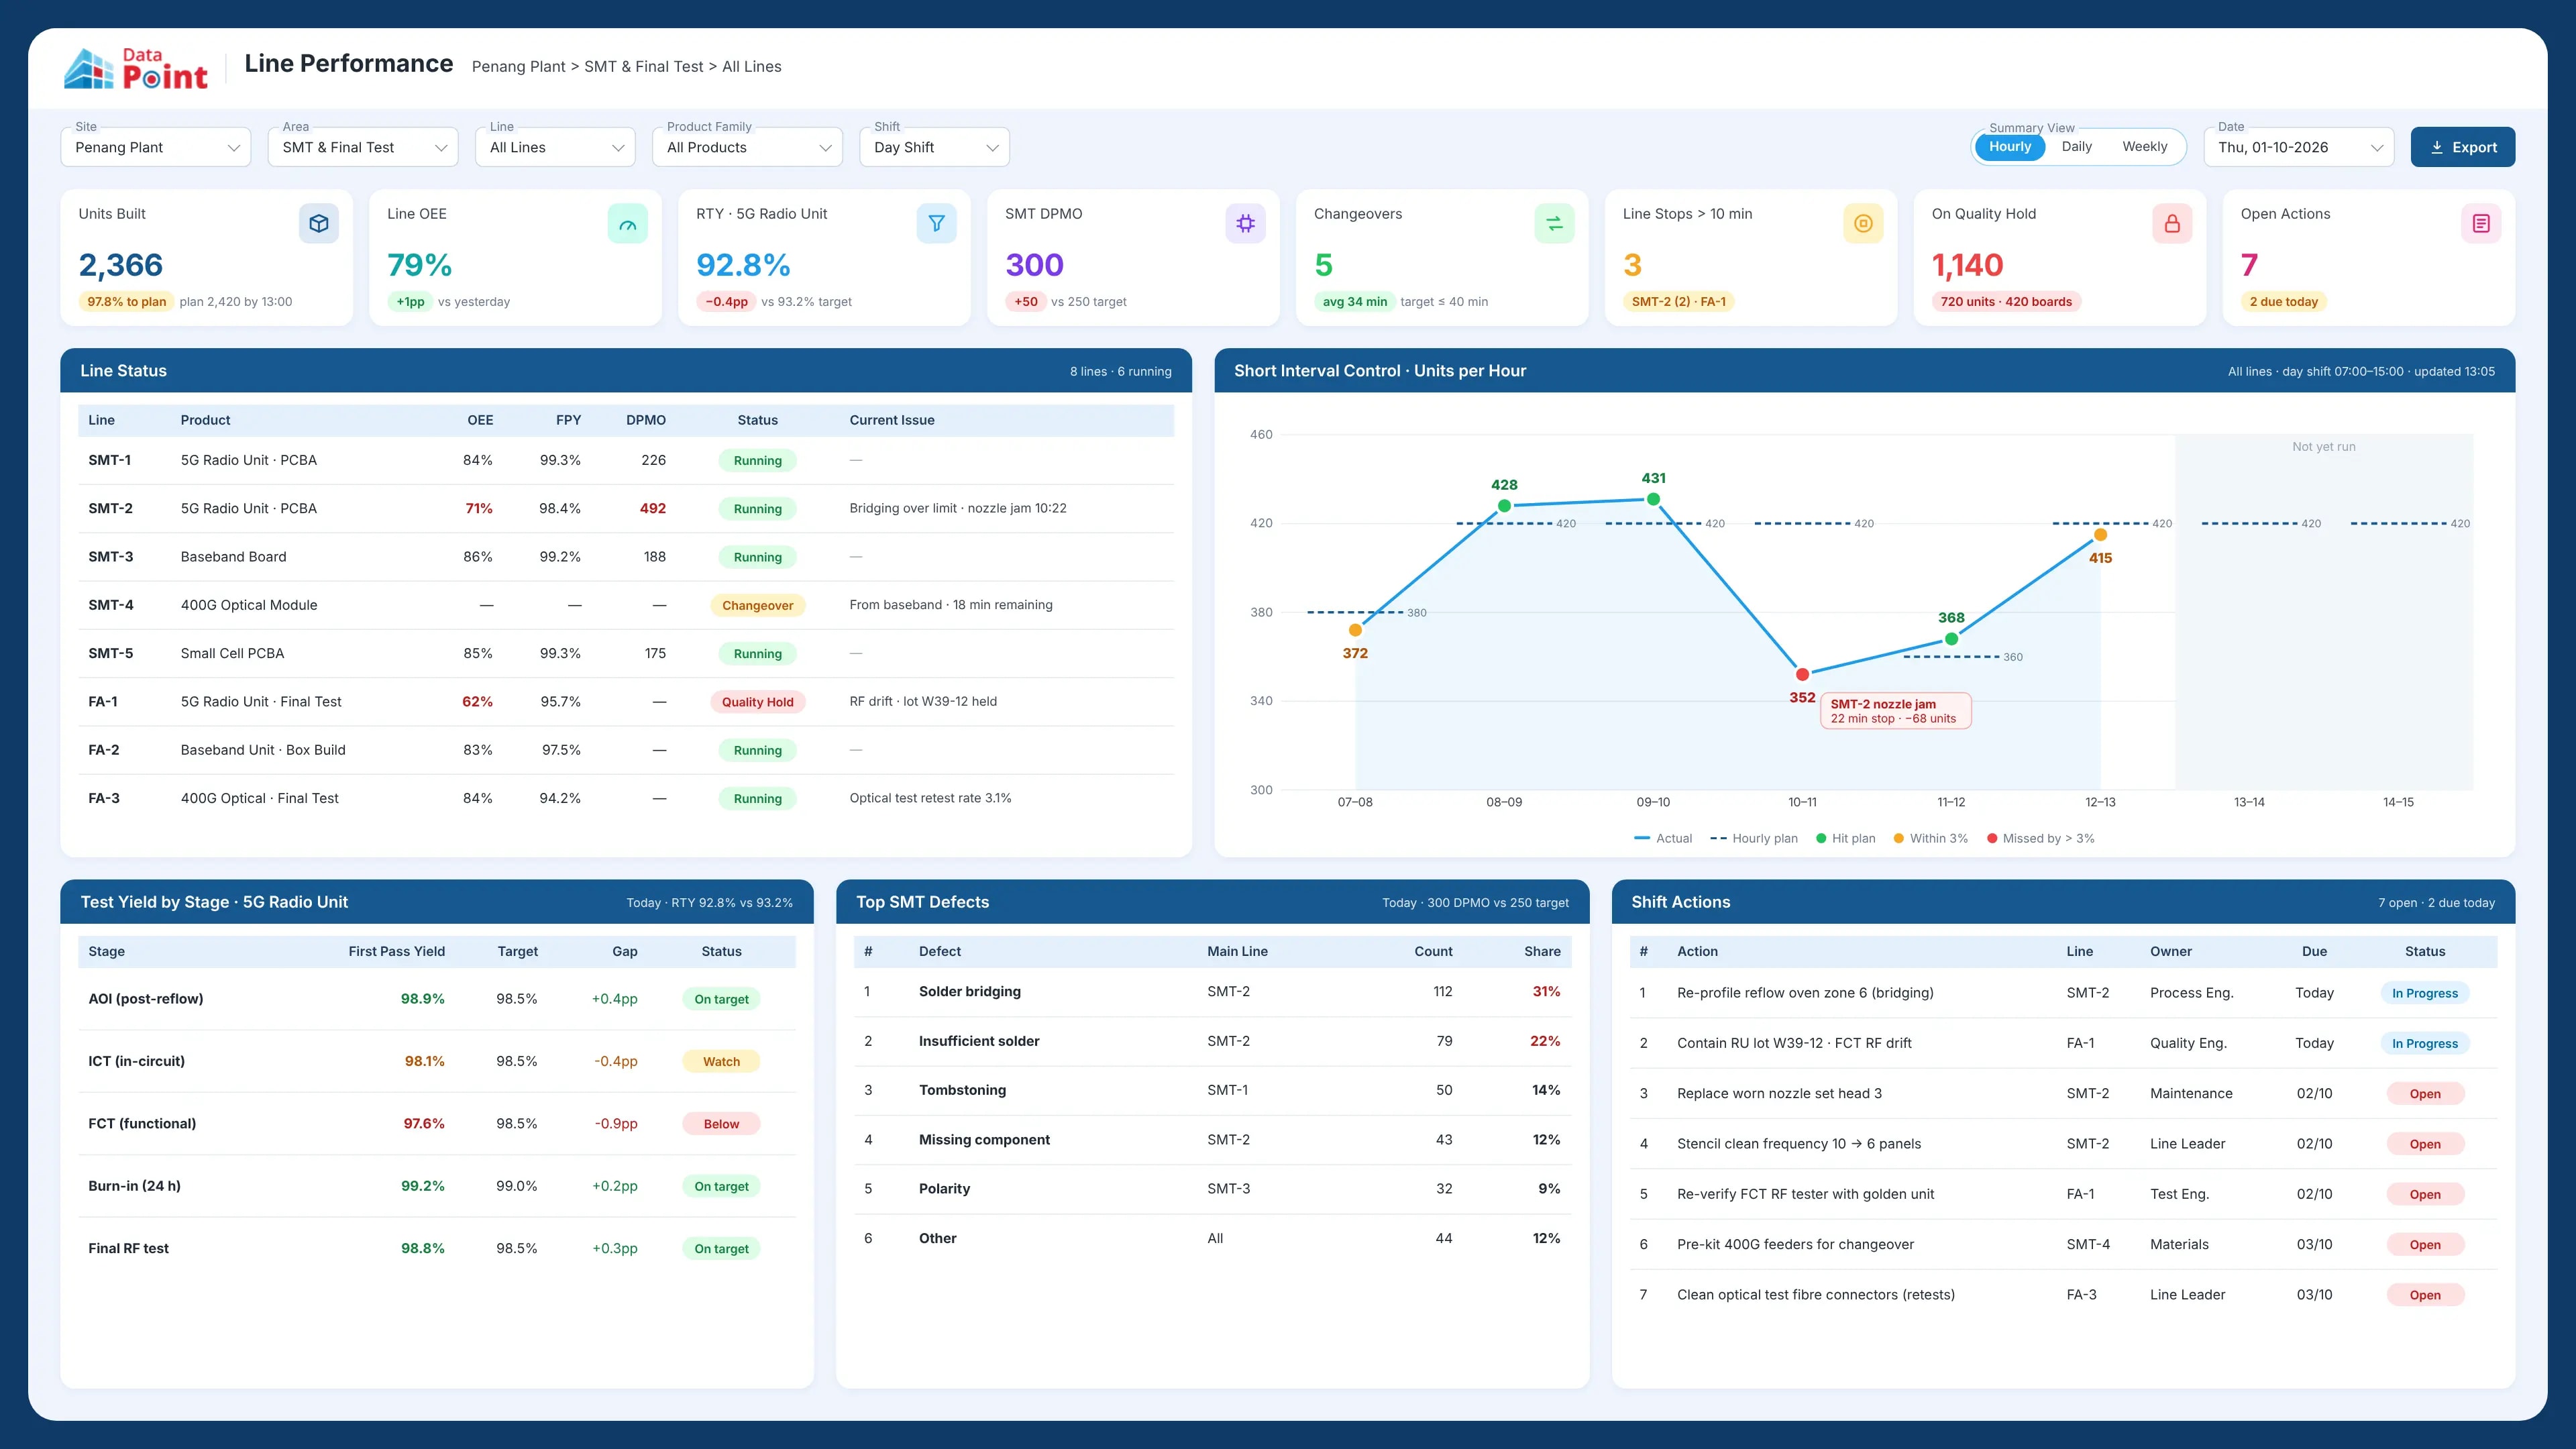Click Open badge for Replace worn nozzle
Image resolution: width=2576 pixels, height=1449 pixels.
point(2425,1094)
